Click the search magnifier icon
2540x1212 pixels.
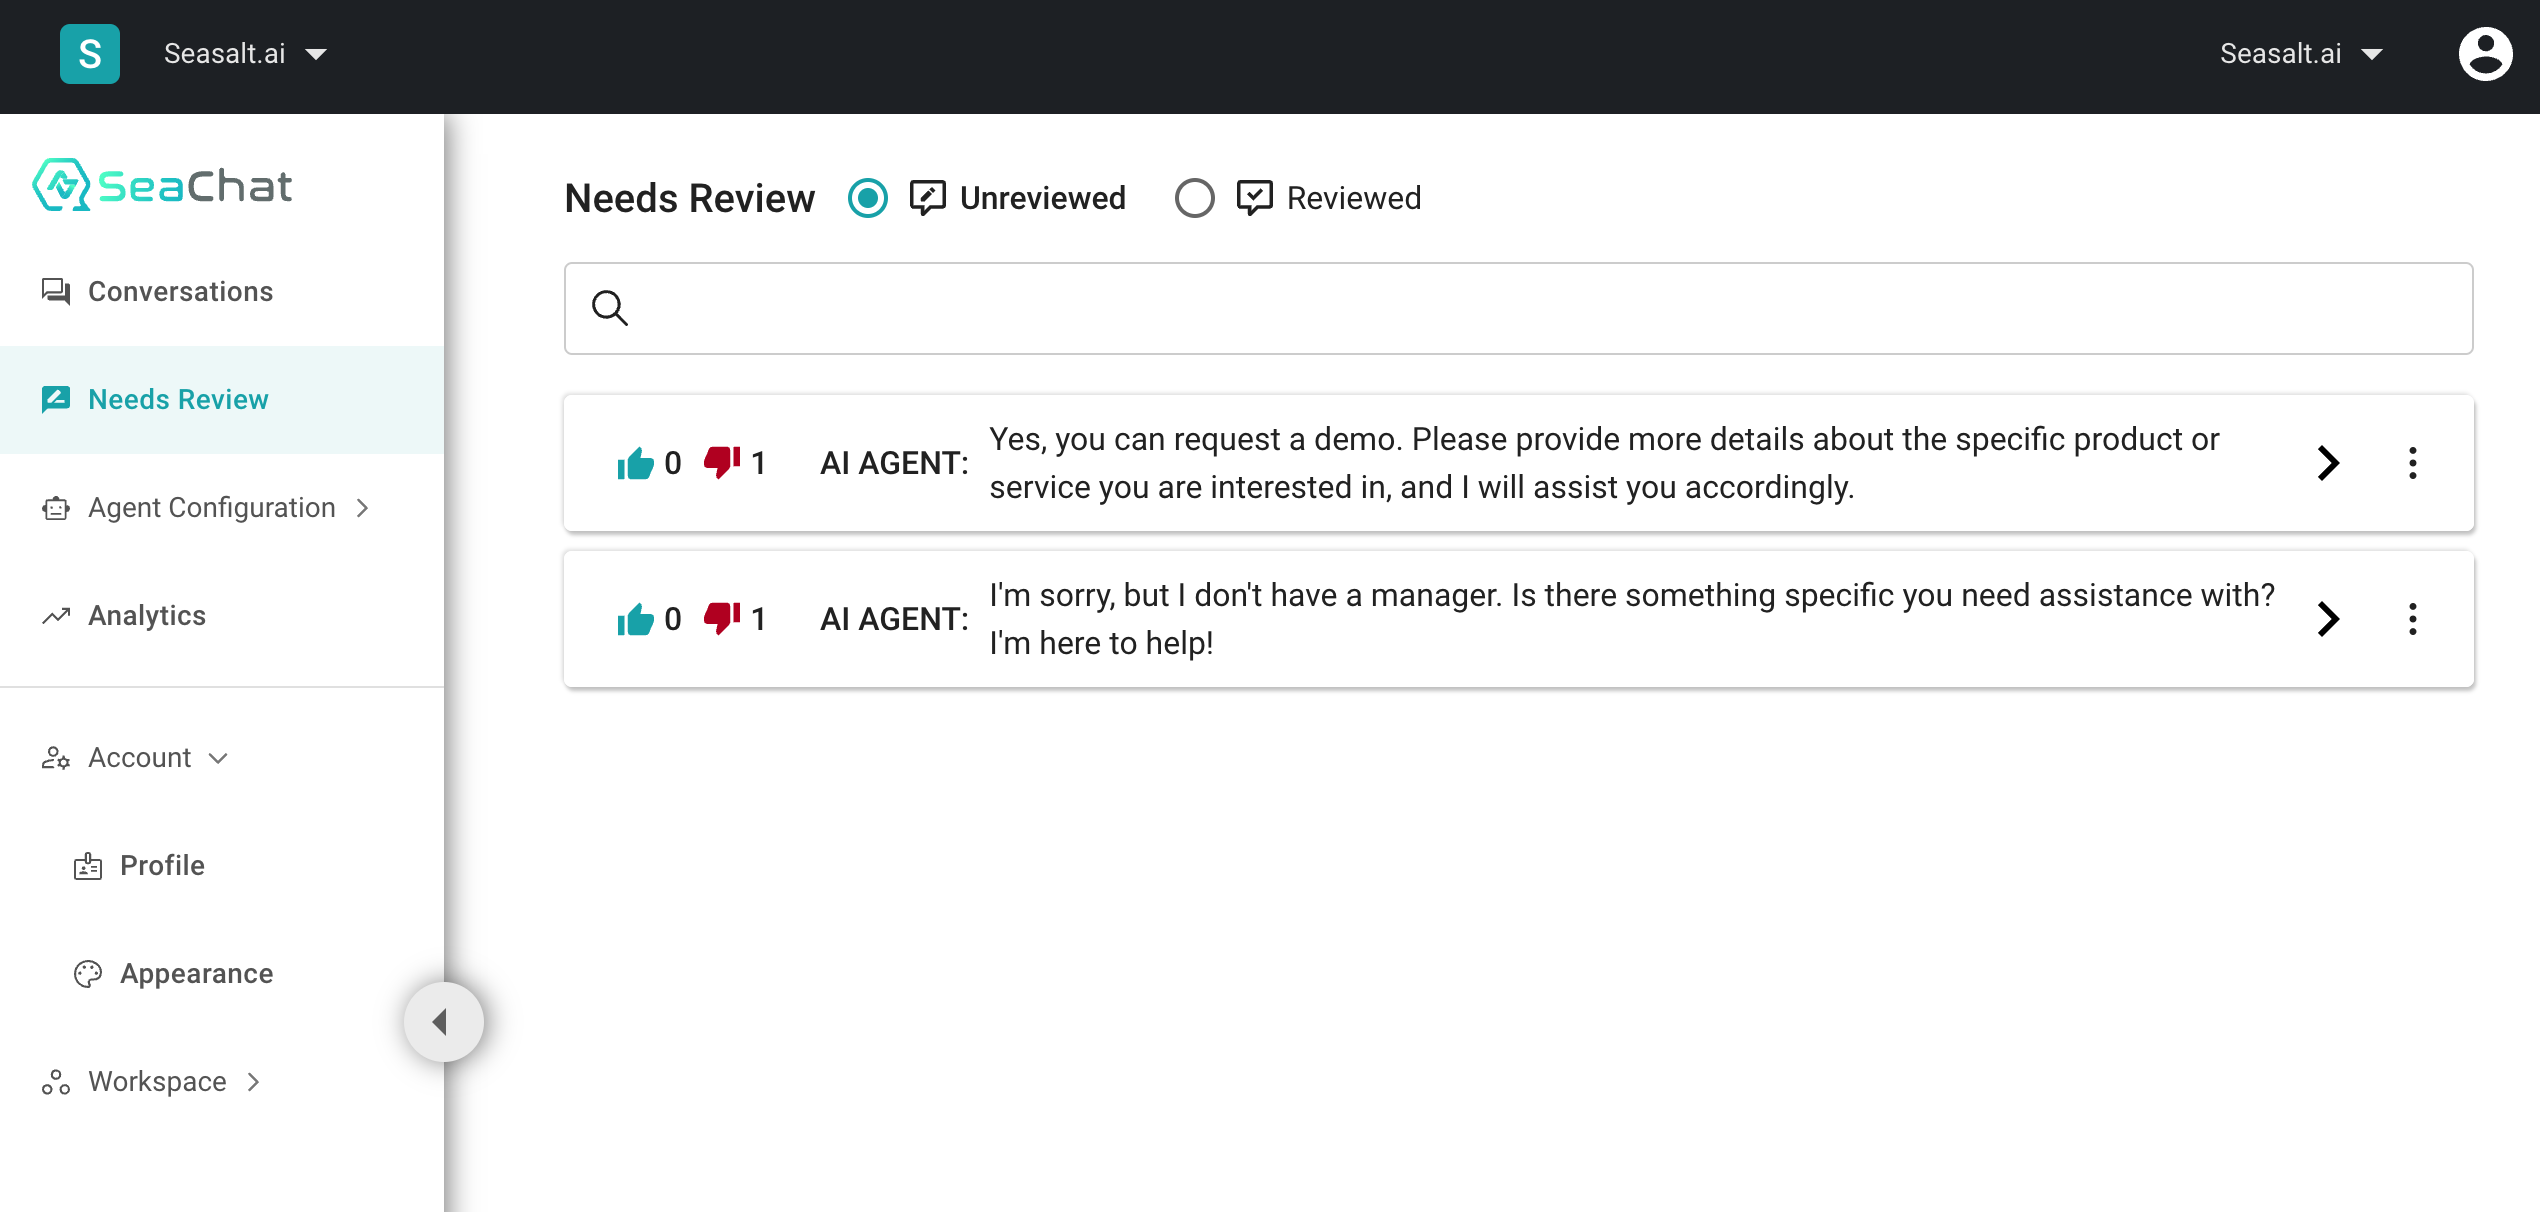[x=609, y=308]
